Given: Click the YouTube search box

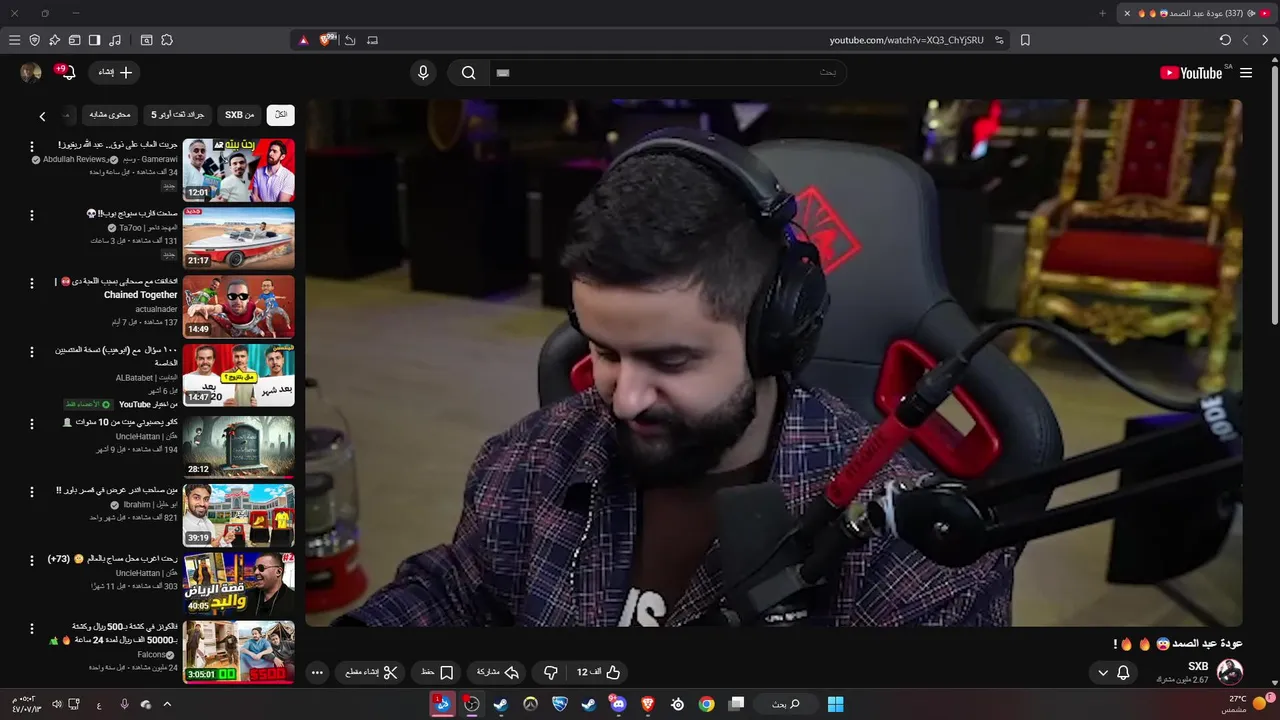Looking at the screenshot, I should (668, 72).
